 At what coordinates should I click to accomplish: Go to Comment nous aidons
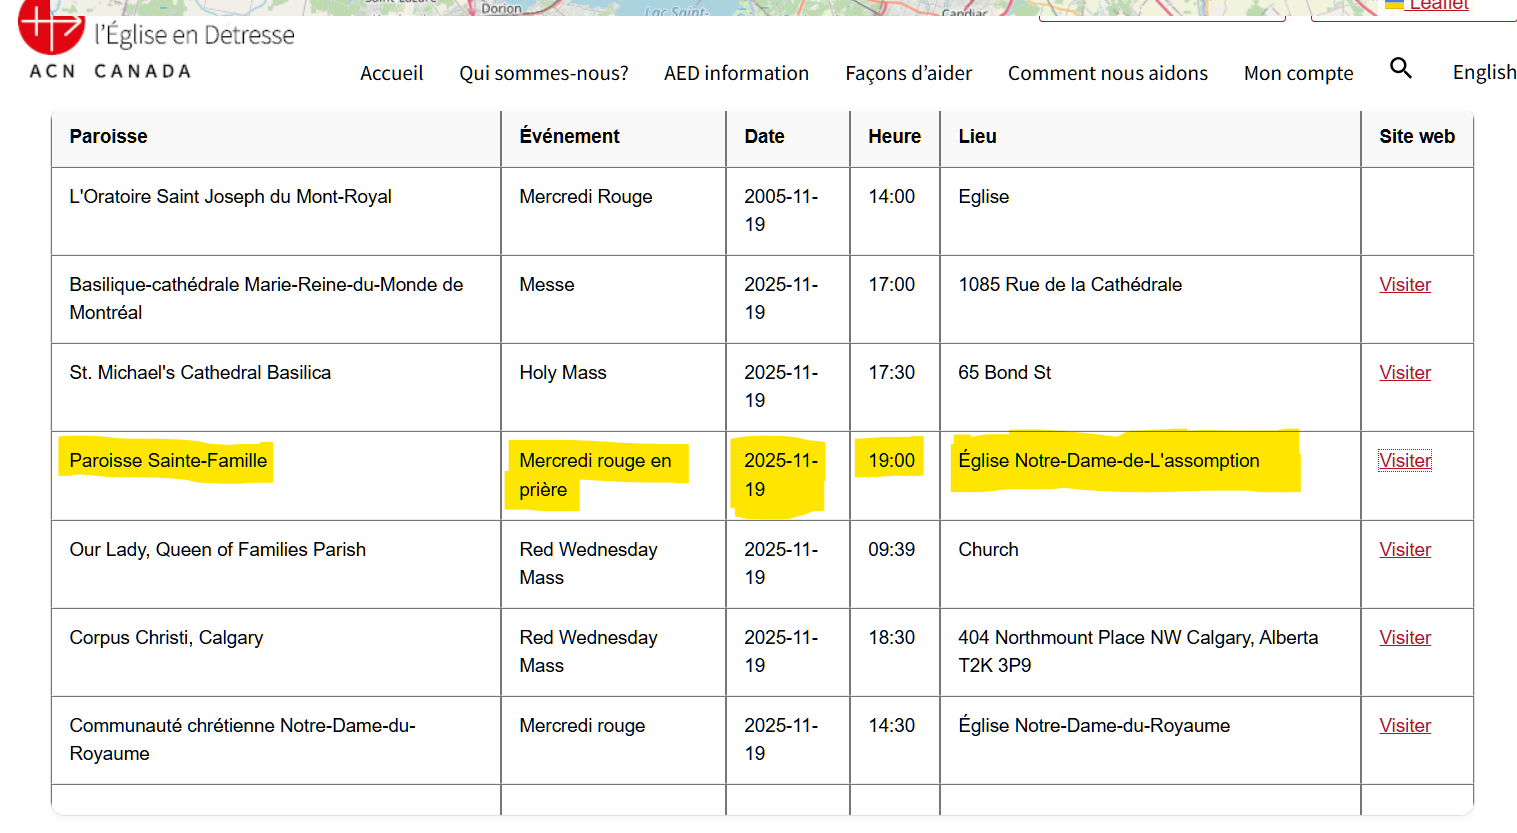(x=1107, y=73)
